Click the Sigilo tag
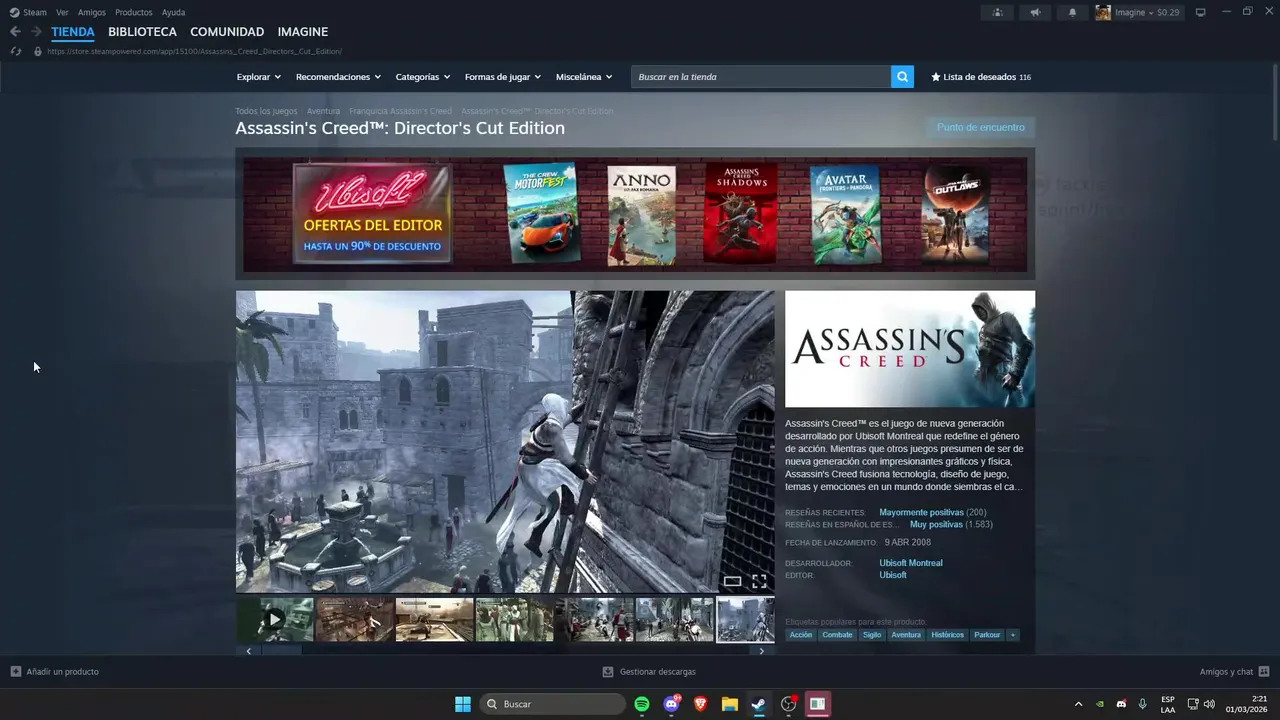This screenshot has width=1280, height=720. point(872,635)
